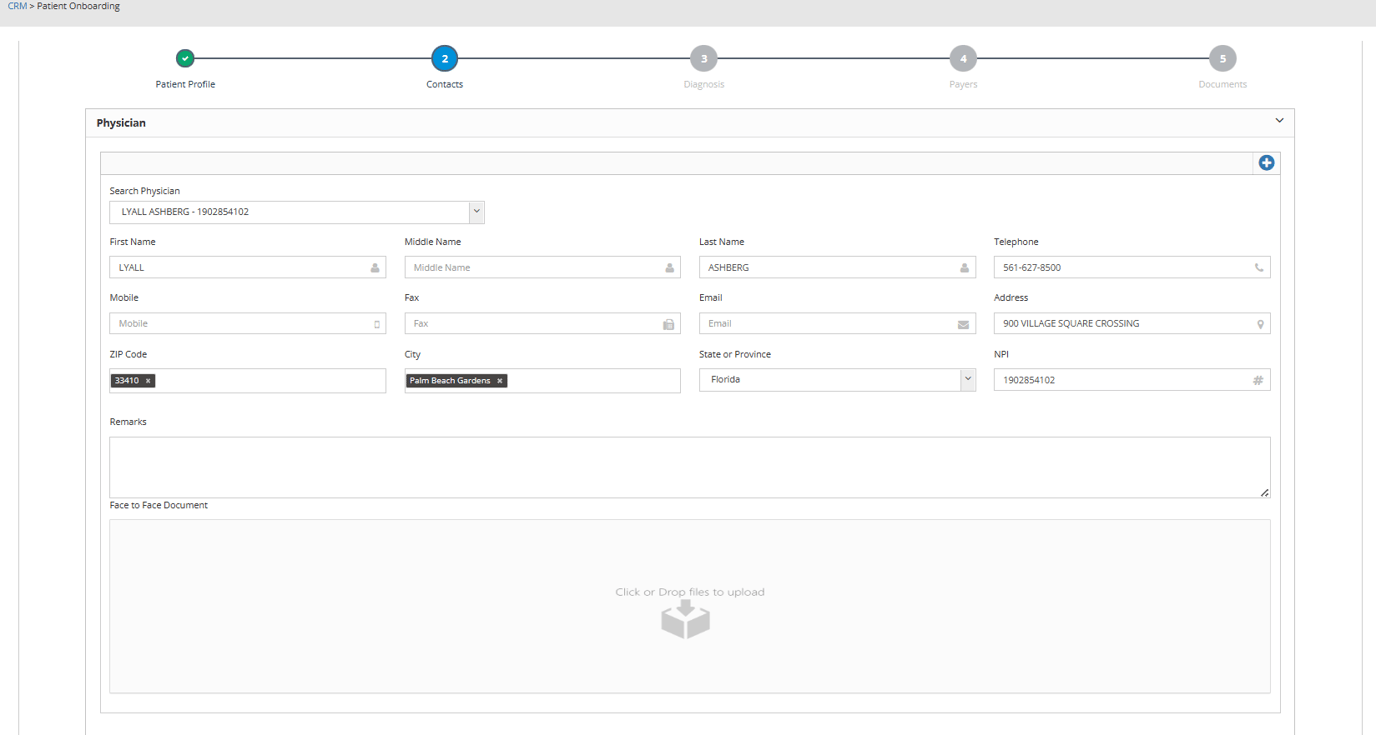This screenshot has height=735, width=1376.
Task: Open the Search Physician dropdown
Action: tap(476, 212)
